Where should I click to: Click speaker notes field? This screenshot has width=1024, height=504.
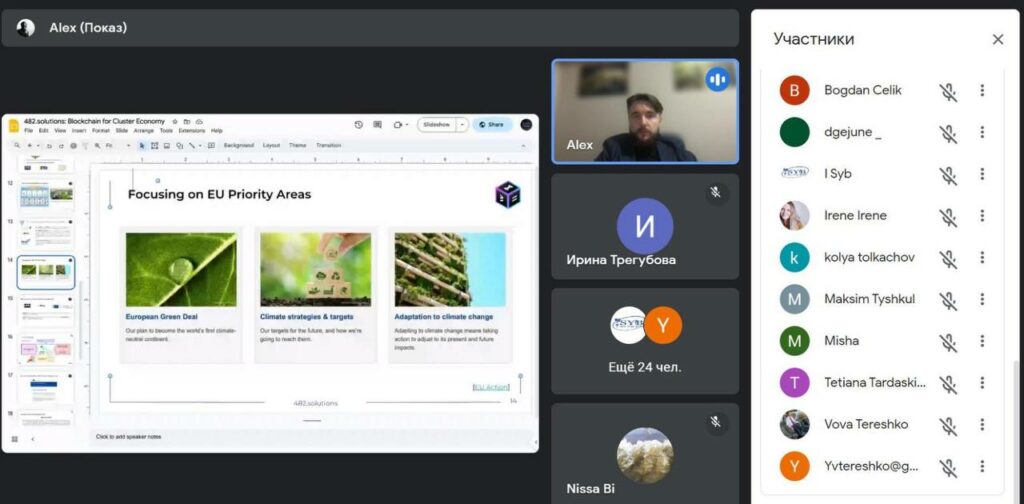tap(312, 437)
